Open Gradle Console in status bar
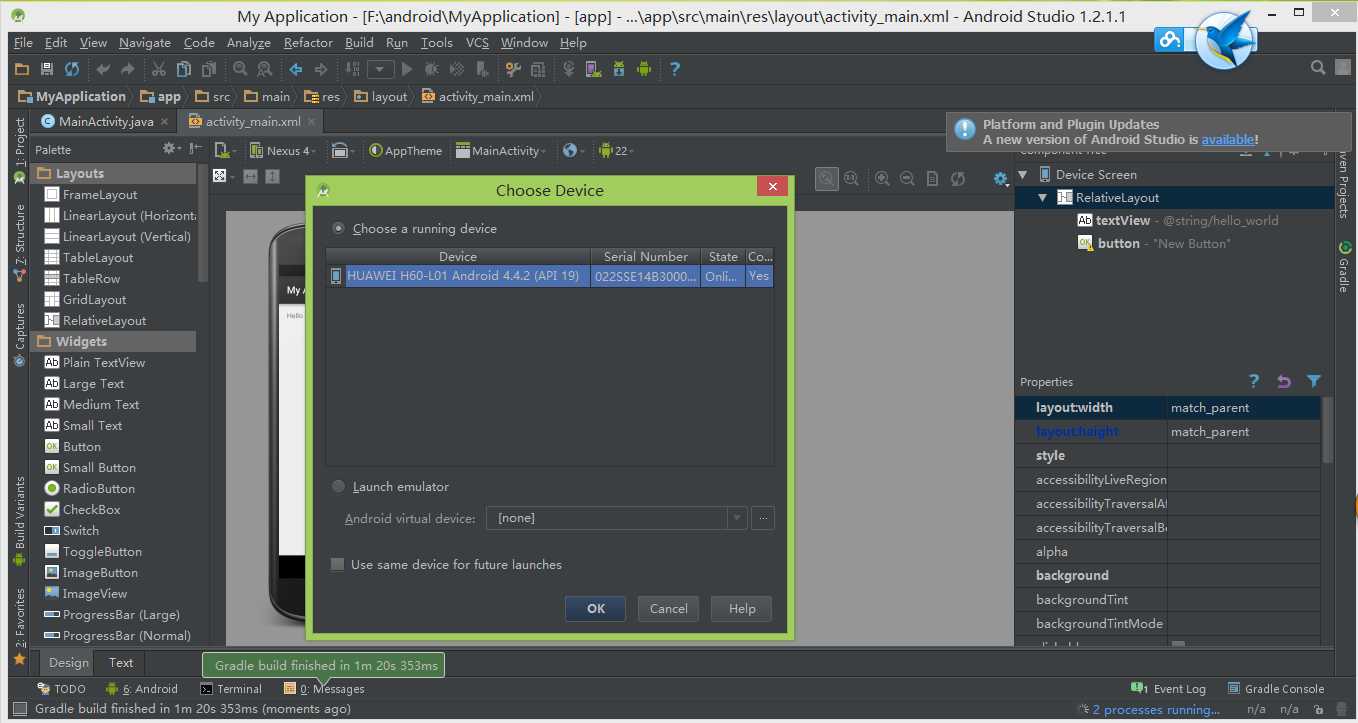 1276,688
